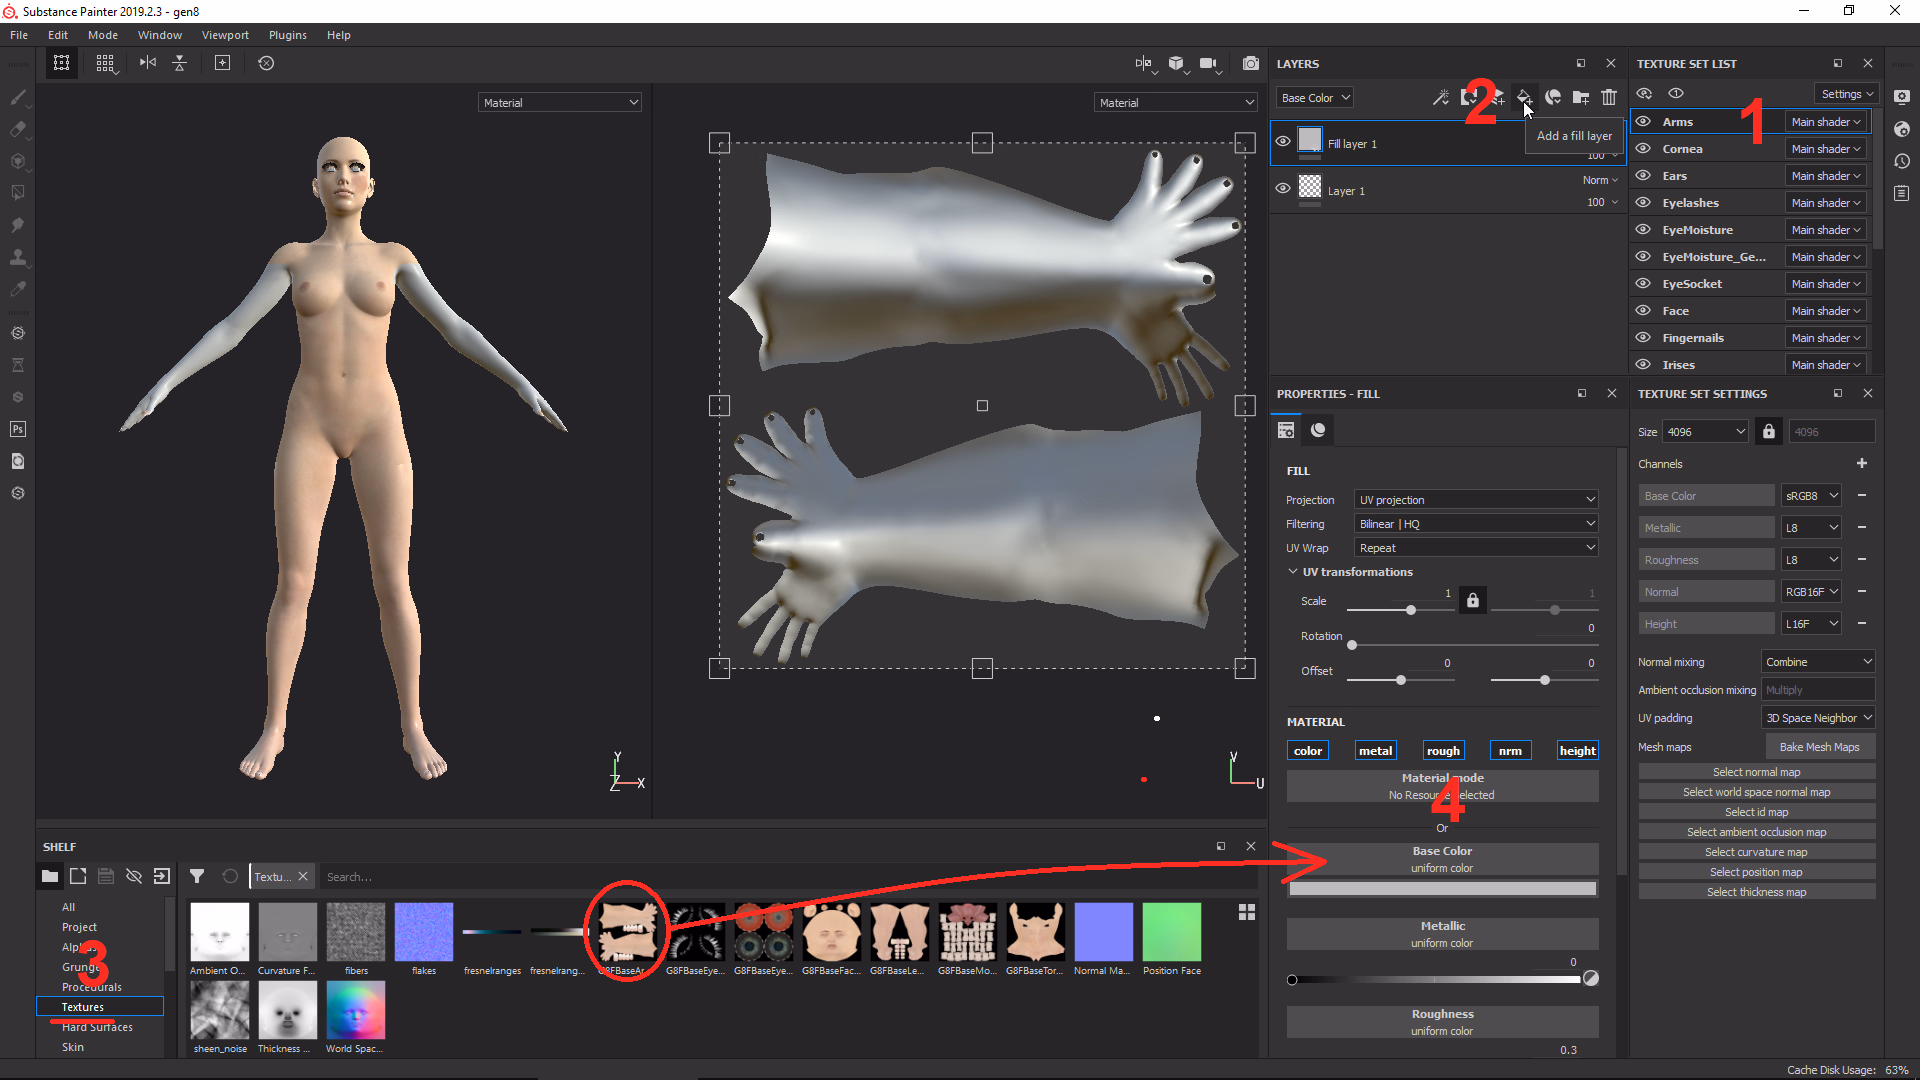Select the Polygon fill tool
1920x1080 pixels.
[x=18, y=193]
